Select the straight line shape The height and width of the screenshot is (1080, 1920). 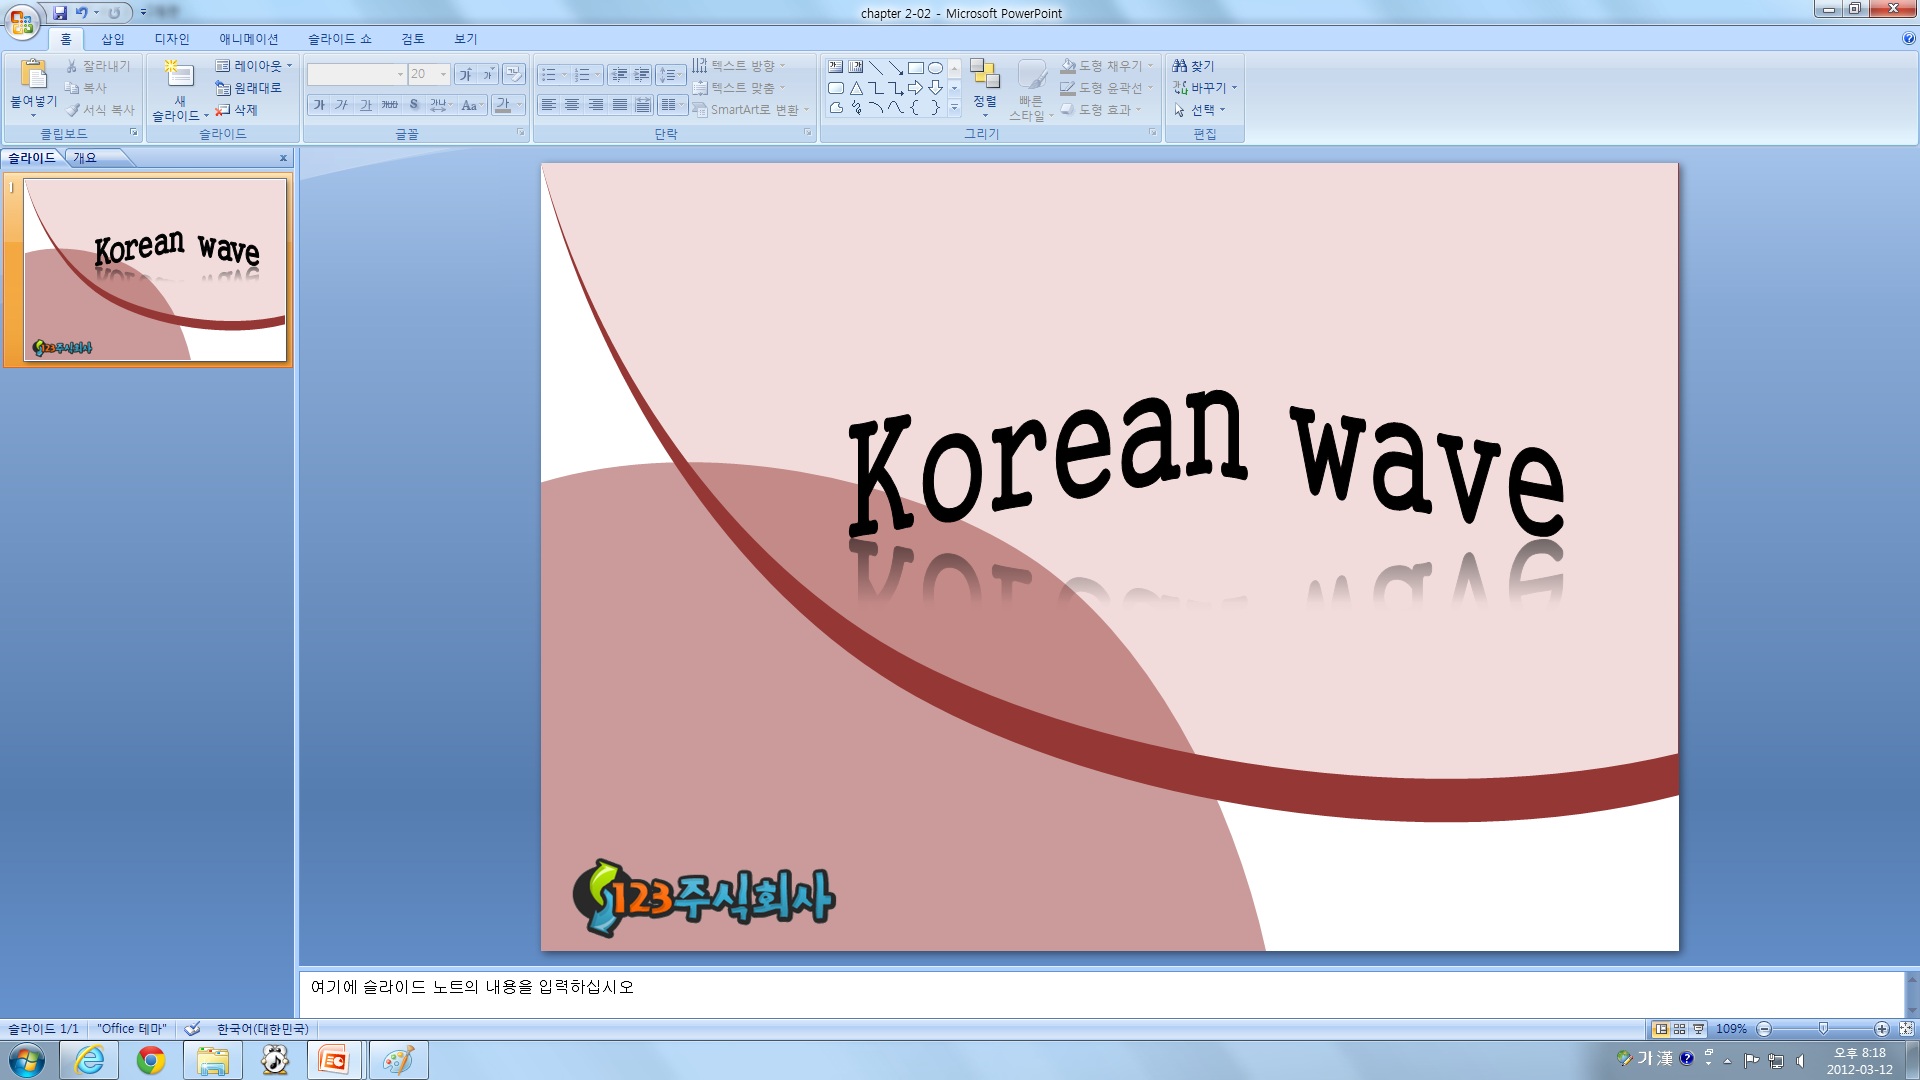click(x=876, y=68)
